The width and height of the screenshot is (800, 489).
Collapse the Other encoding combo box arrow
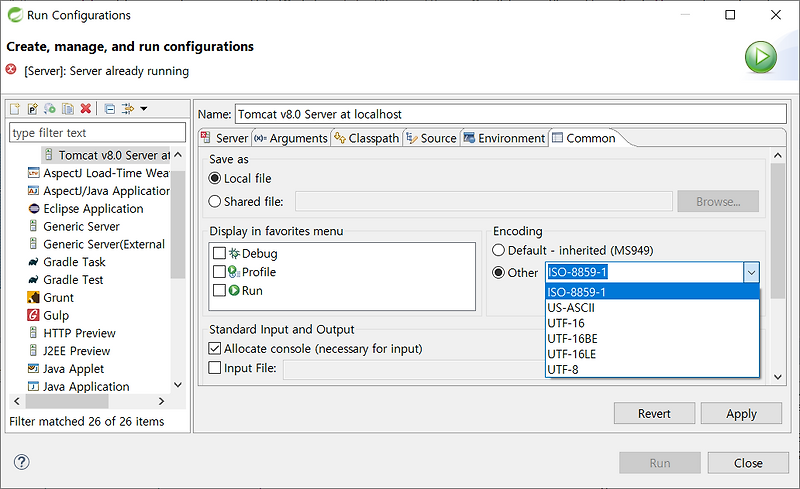(751, 272)
